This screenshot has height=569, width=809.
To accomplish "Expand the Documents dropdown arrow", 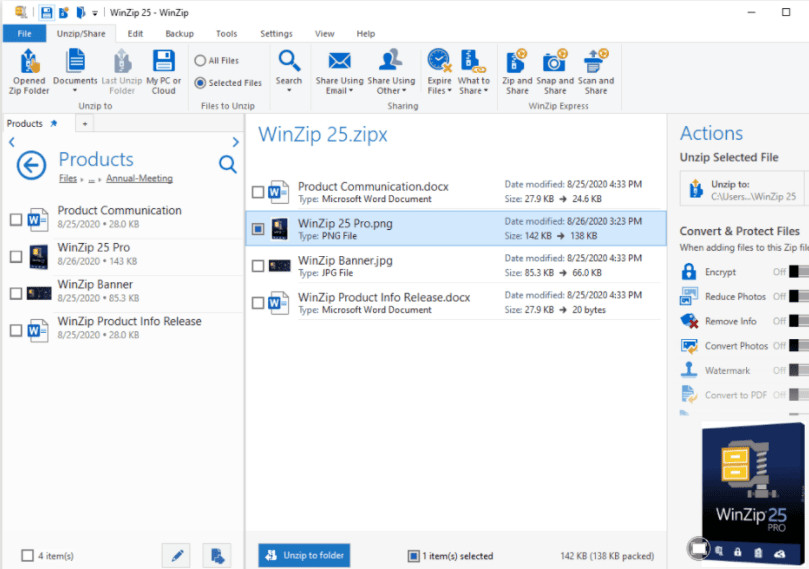I will (x=75, y=90).
